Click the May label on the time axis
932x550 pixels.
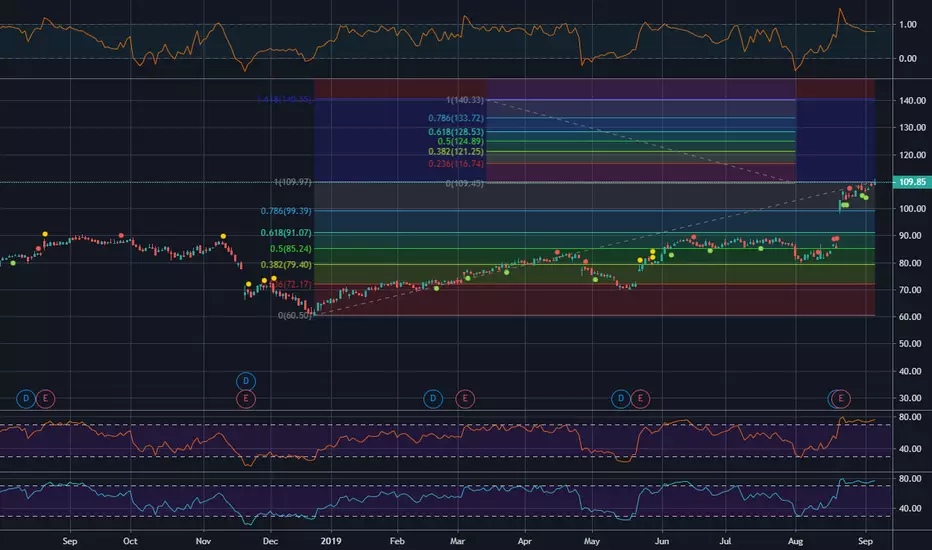(591, 541)
